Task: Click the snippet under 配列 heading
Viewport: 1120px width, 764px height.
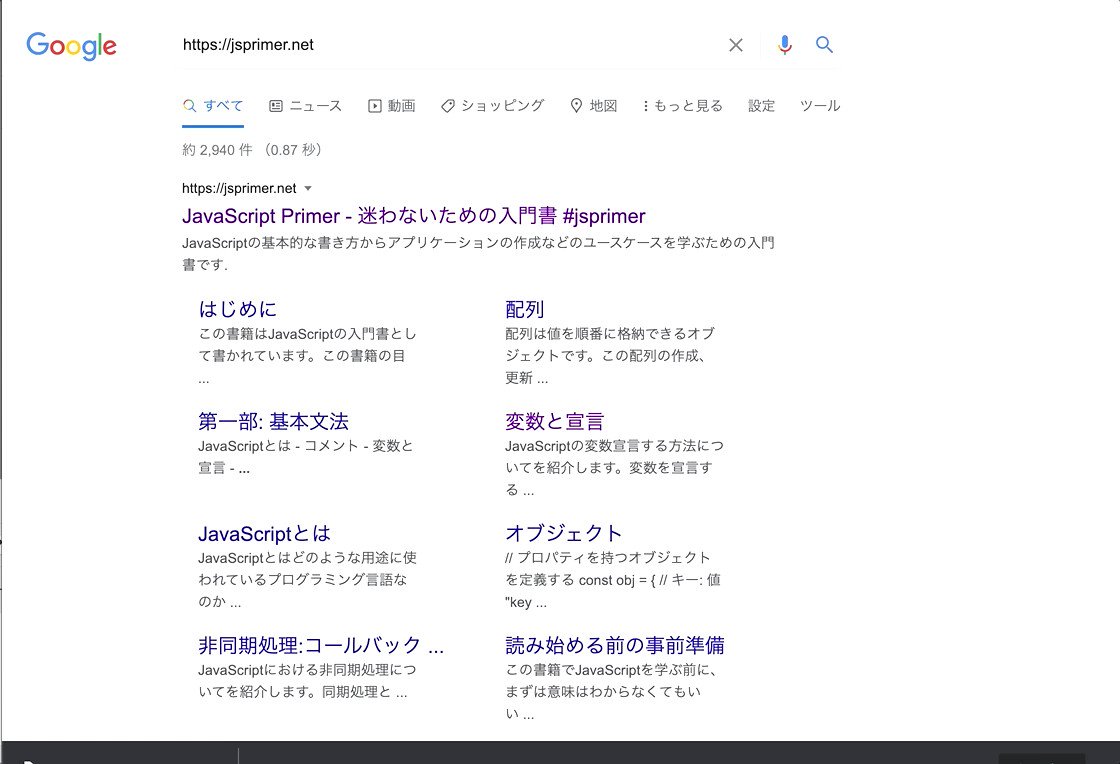Action: point(611,356)
